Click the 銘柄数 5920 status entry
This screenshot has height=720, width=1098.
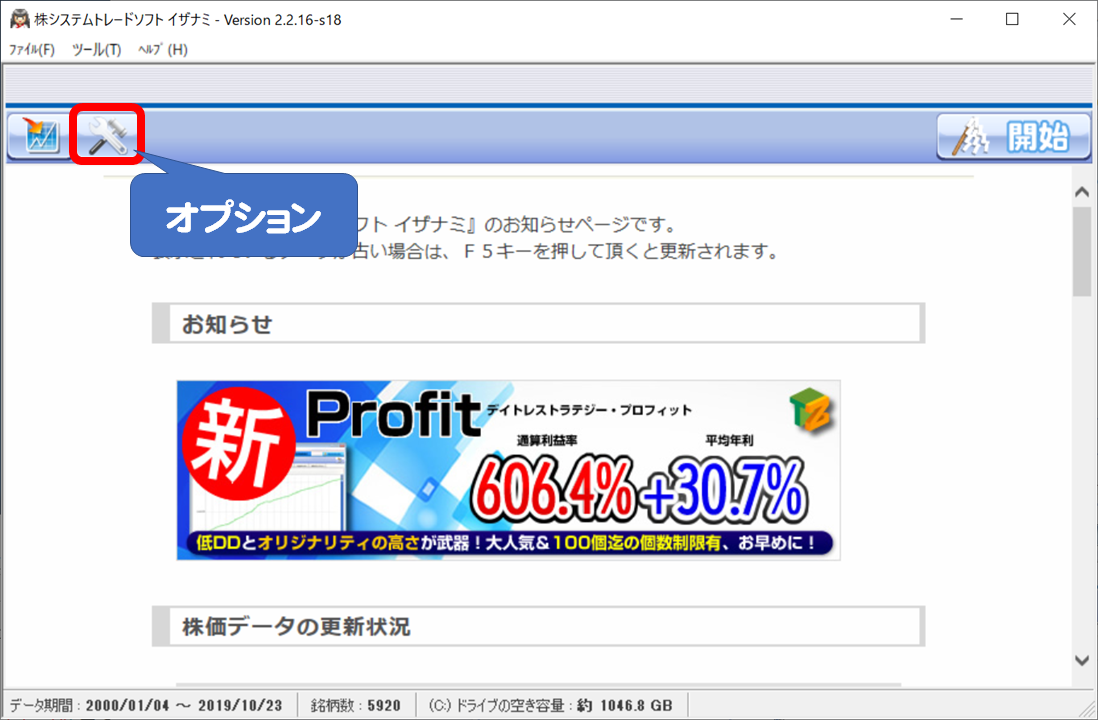click(356, 705)
